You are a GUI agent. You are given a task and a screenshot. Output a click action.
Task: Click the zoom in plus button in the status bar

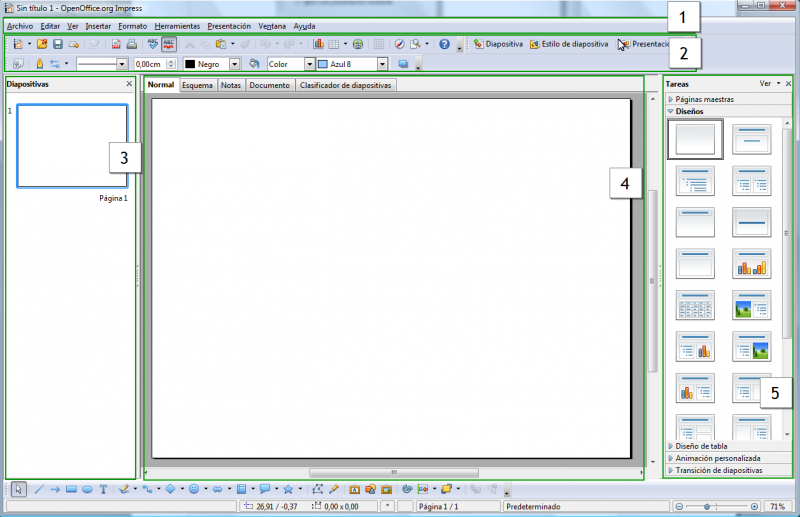click(755, 506)
